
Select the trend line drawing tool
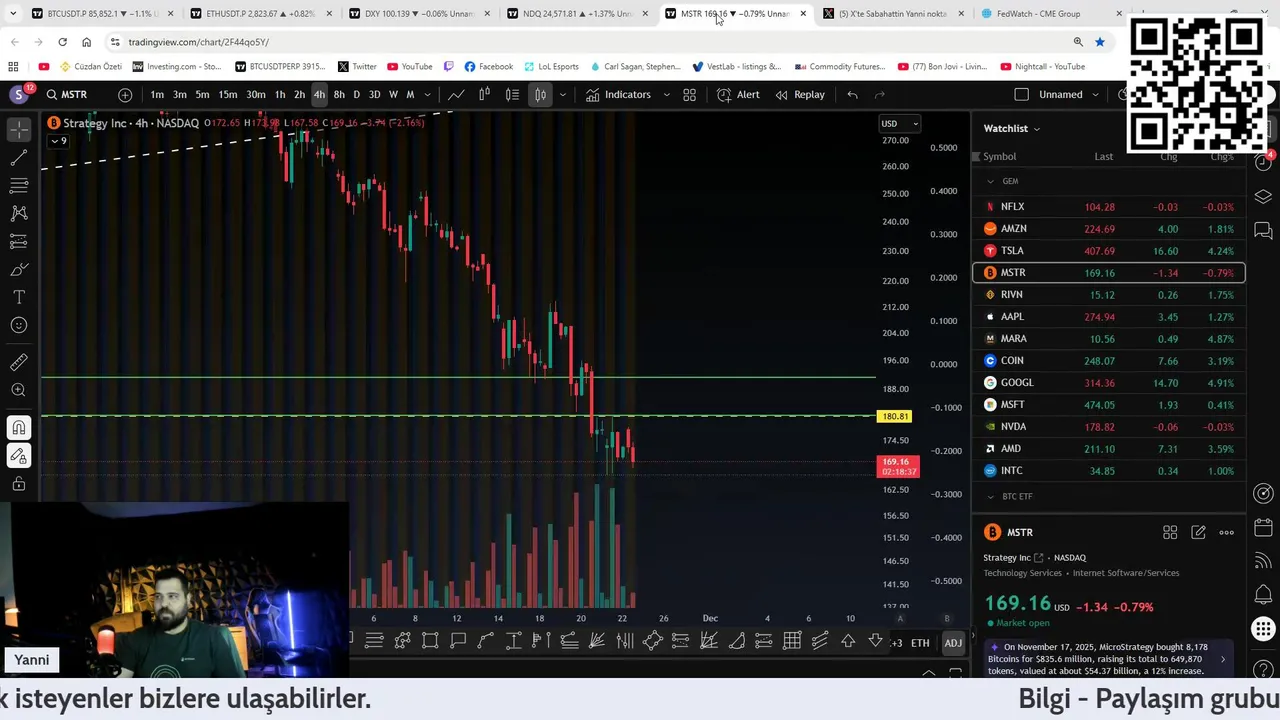click(x=19, y=158)
